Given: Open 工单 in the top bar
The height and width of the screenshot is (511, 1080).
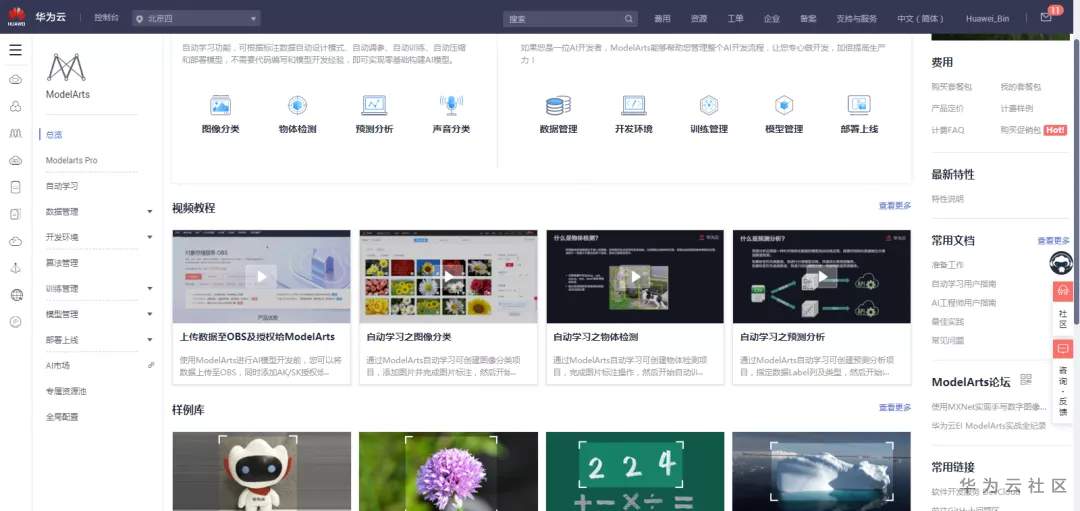Looking at the screenshot, I should [x=735, y=19].
